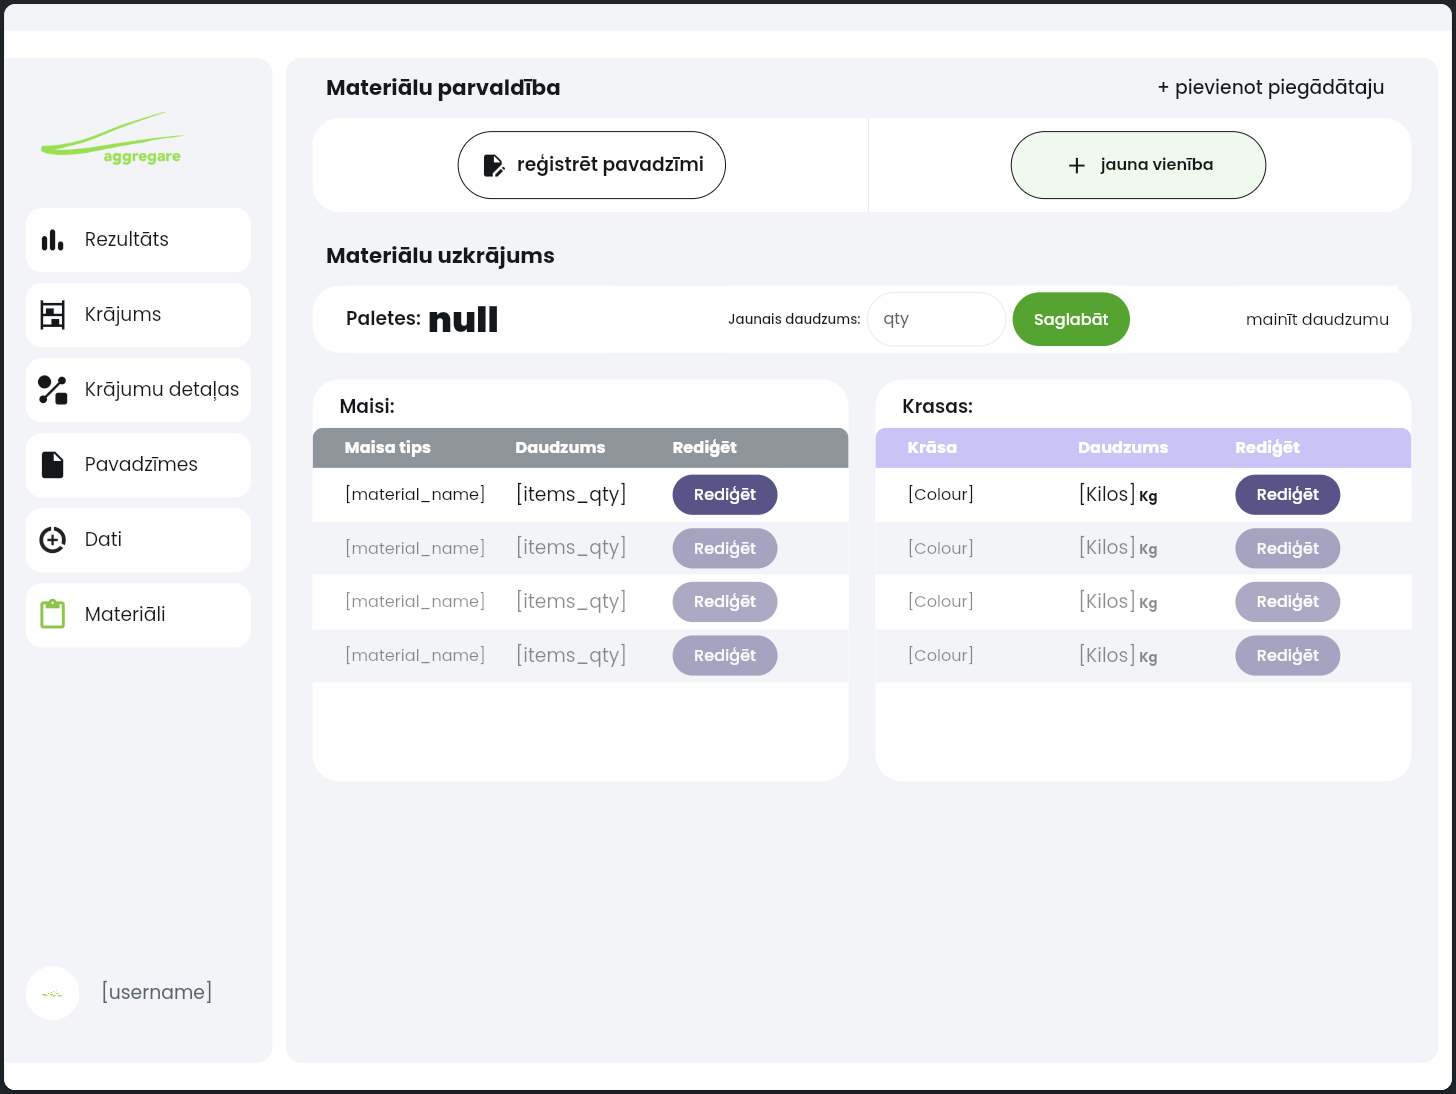The width and height of the screenshot is (1456, 1094).
Task: Open the Pavadzīmes sidebar item
Action: (138, 465)
